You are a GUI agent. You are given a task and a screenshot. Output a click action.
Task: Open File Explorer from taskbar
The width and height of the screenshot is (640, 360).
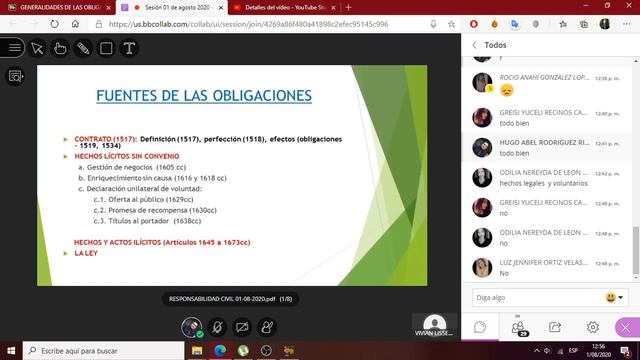click(197, 351)
